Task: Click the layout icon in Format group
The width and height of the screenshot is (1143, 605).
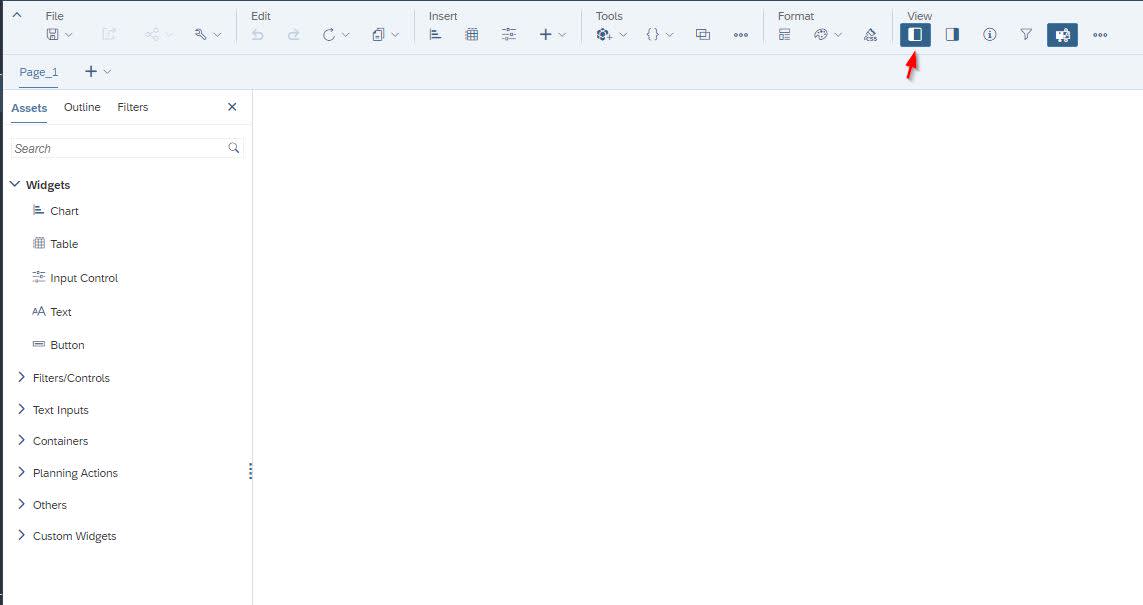Action: coord(784,34)
